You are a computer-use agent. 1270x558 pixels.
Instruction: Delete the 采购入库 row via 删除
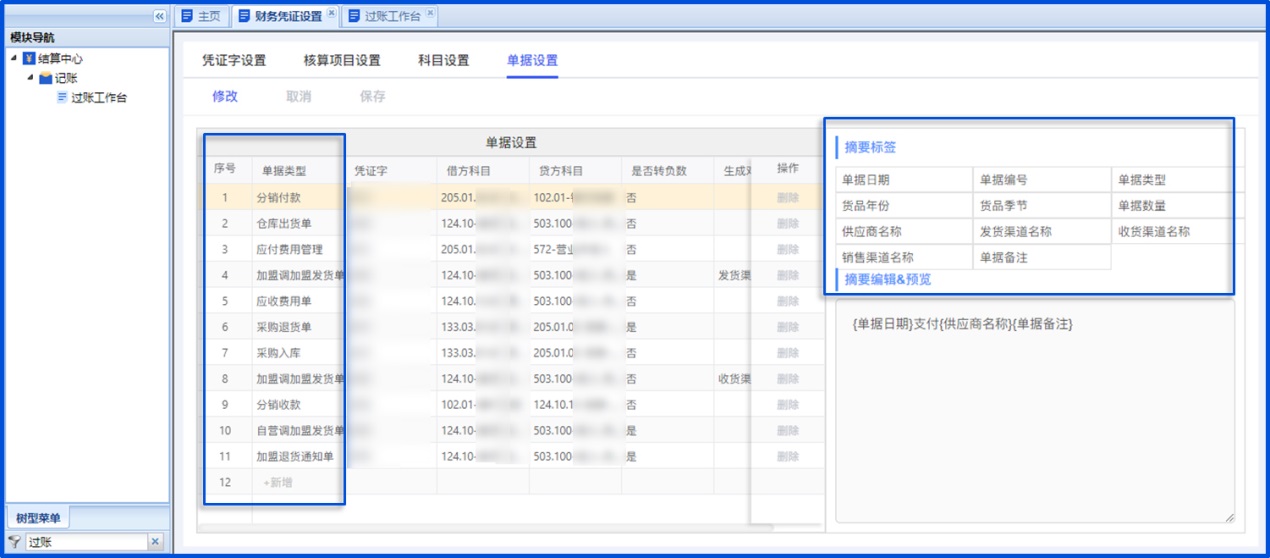(788, 353)
